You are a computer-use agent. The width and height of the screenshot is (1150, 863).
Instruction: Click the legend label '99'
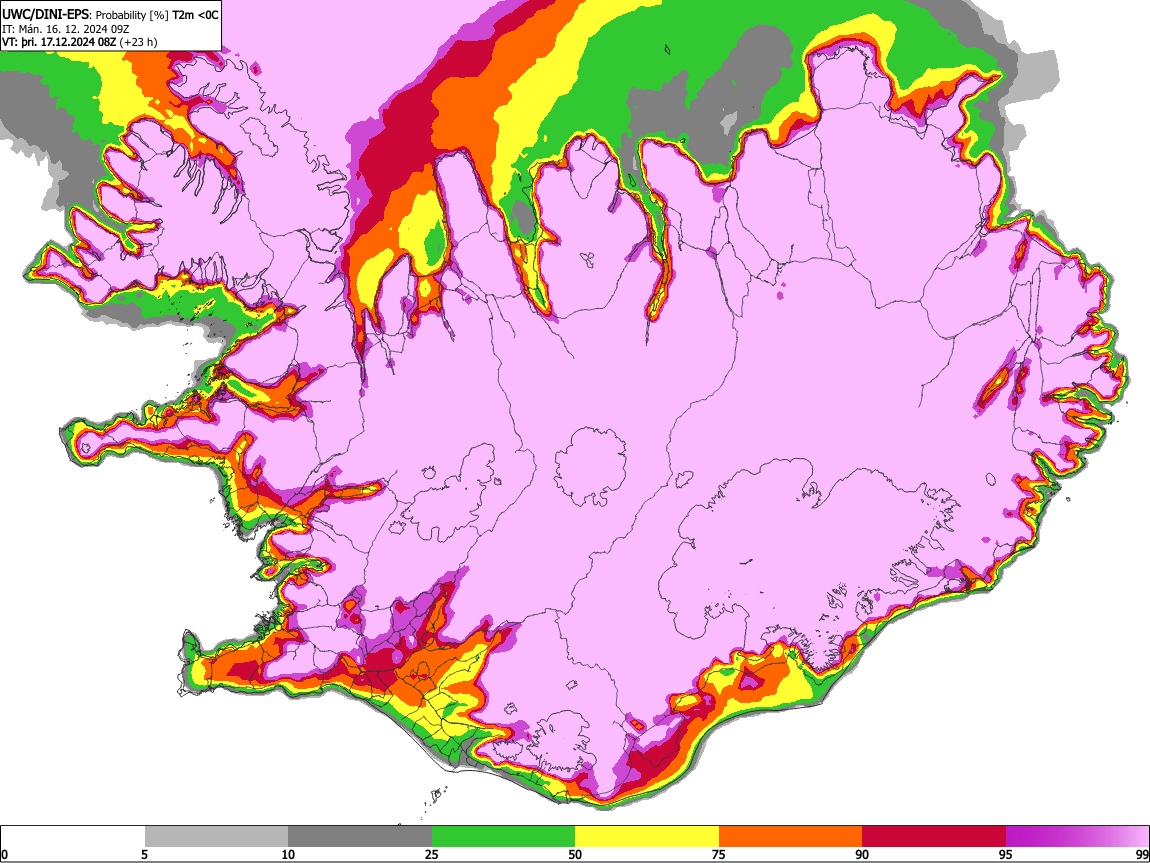pos(1141,855)
